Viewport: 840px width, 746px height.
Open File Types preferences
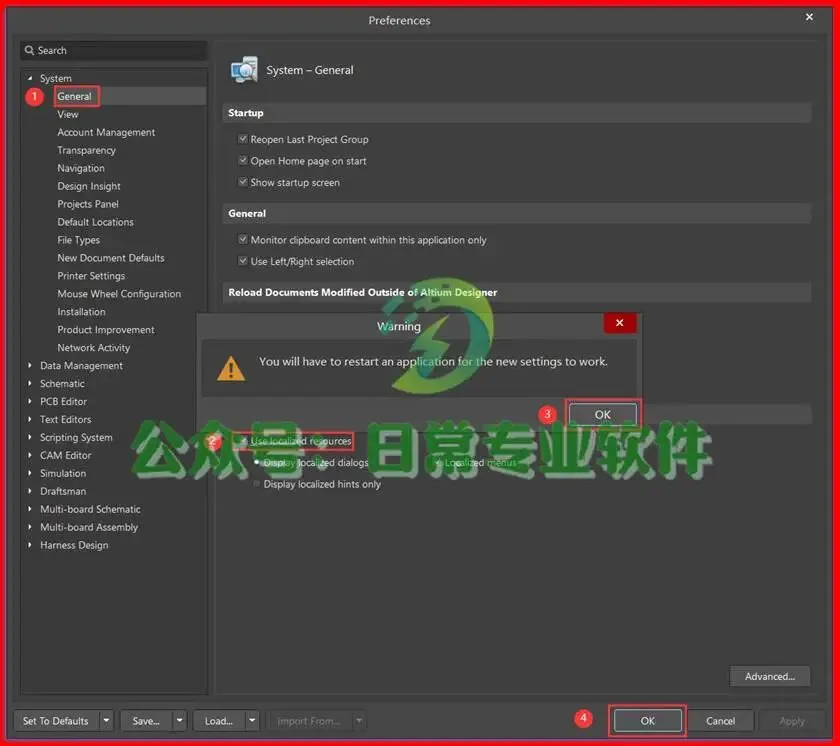pos(78,240)
